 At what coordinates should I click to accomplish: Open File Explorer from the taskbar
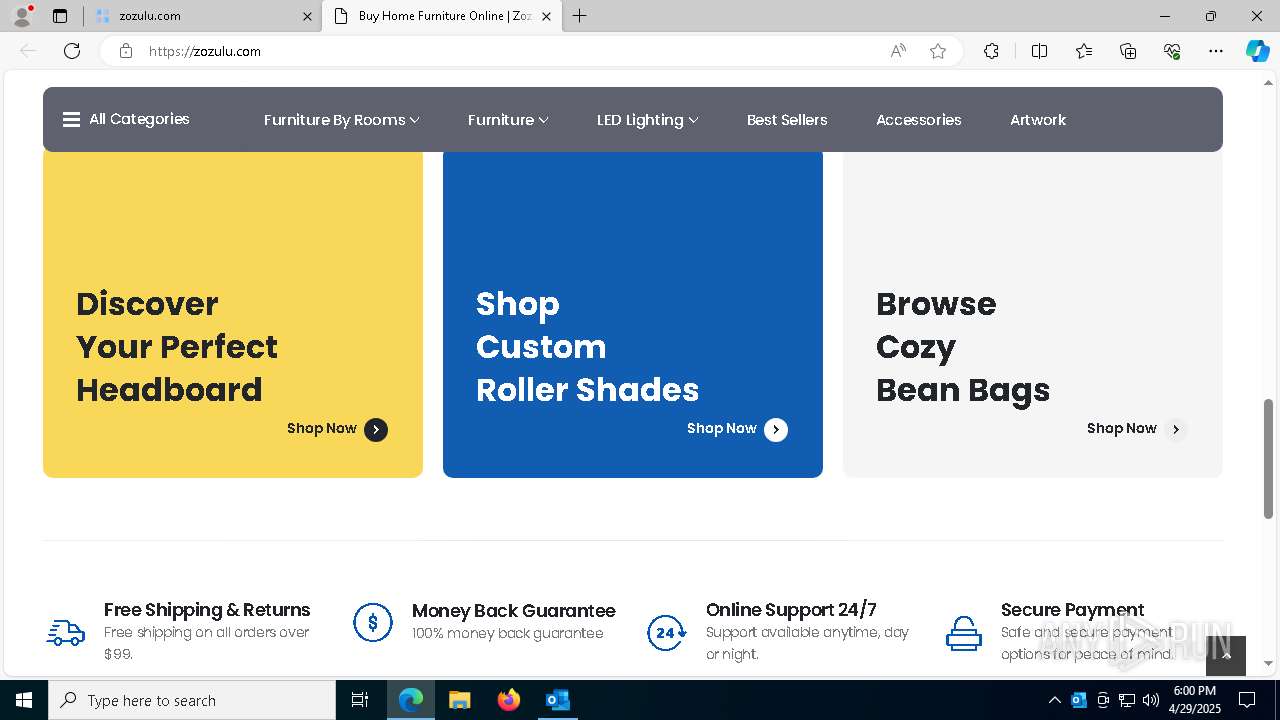pos(460,700)
